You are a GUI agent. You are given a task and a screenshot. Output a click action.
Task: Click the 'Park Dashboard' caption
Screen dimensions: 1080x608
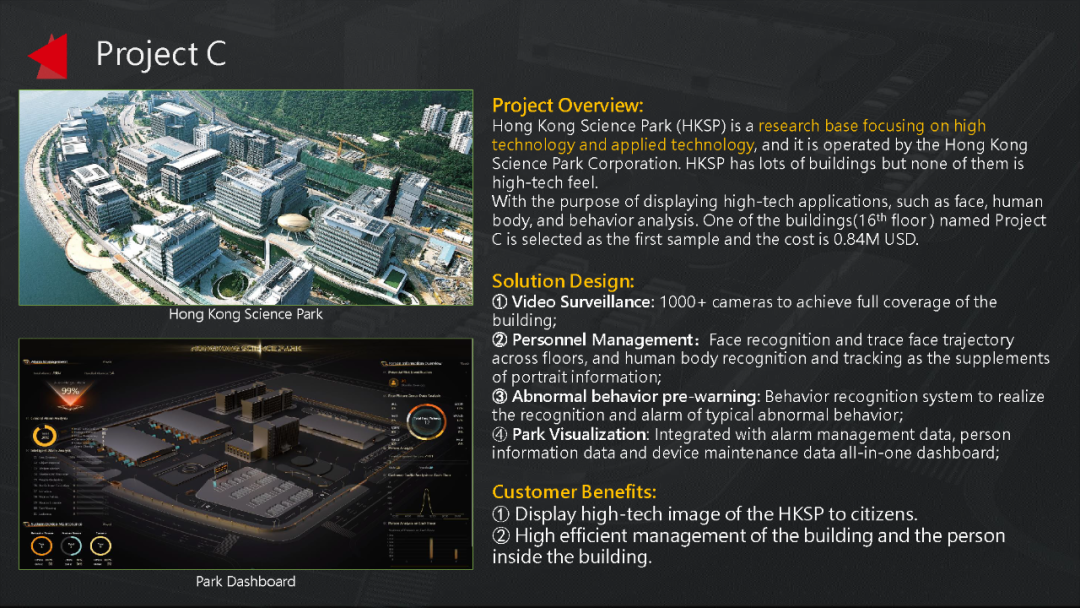pos(246,581)
